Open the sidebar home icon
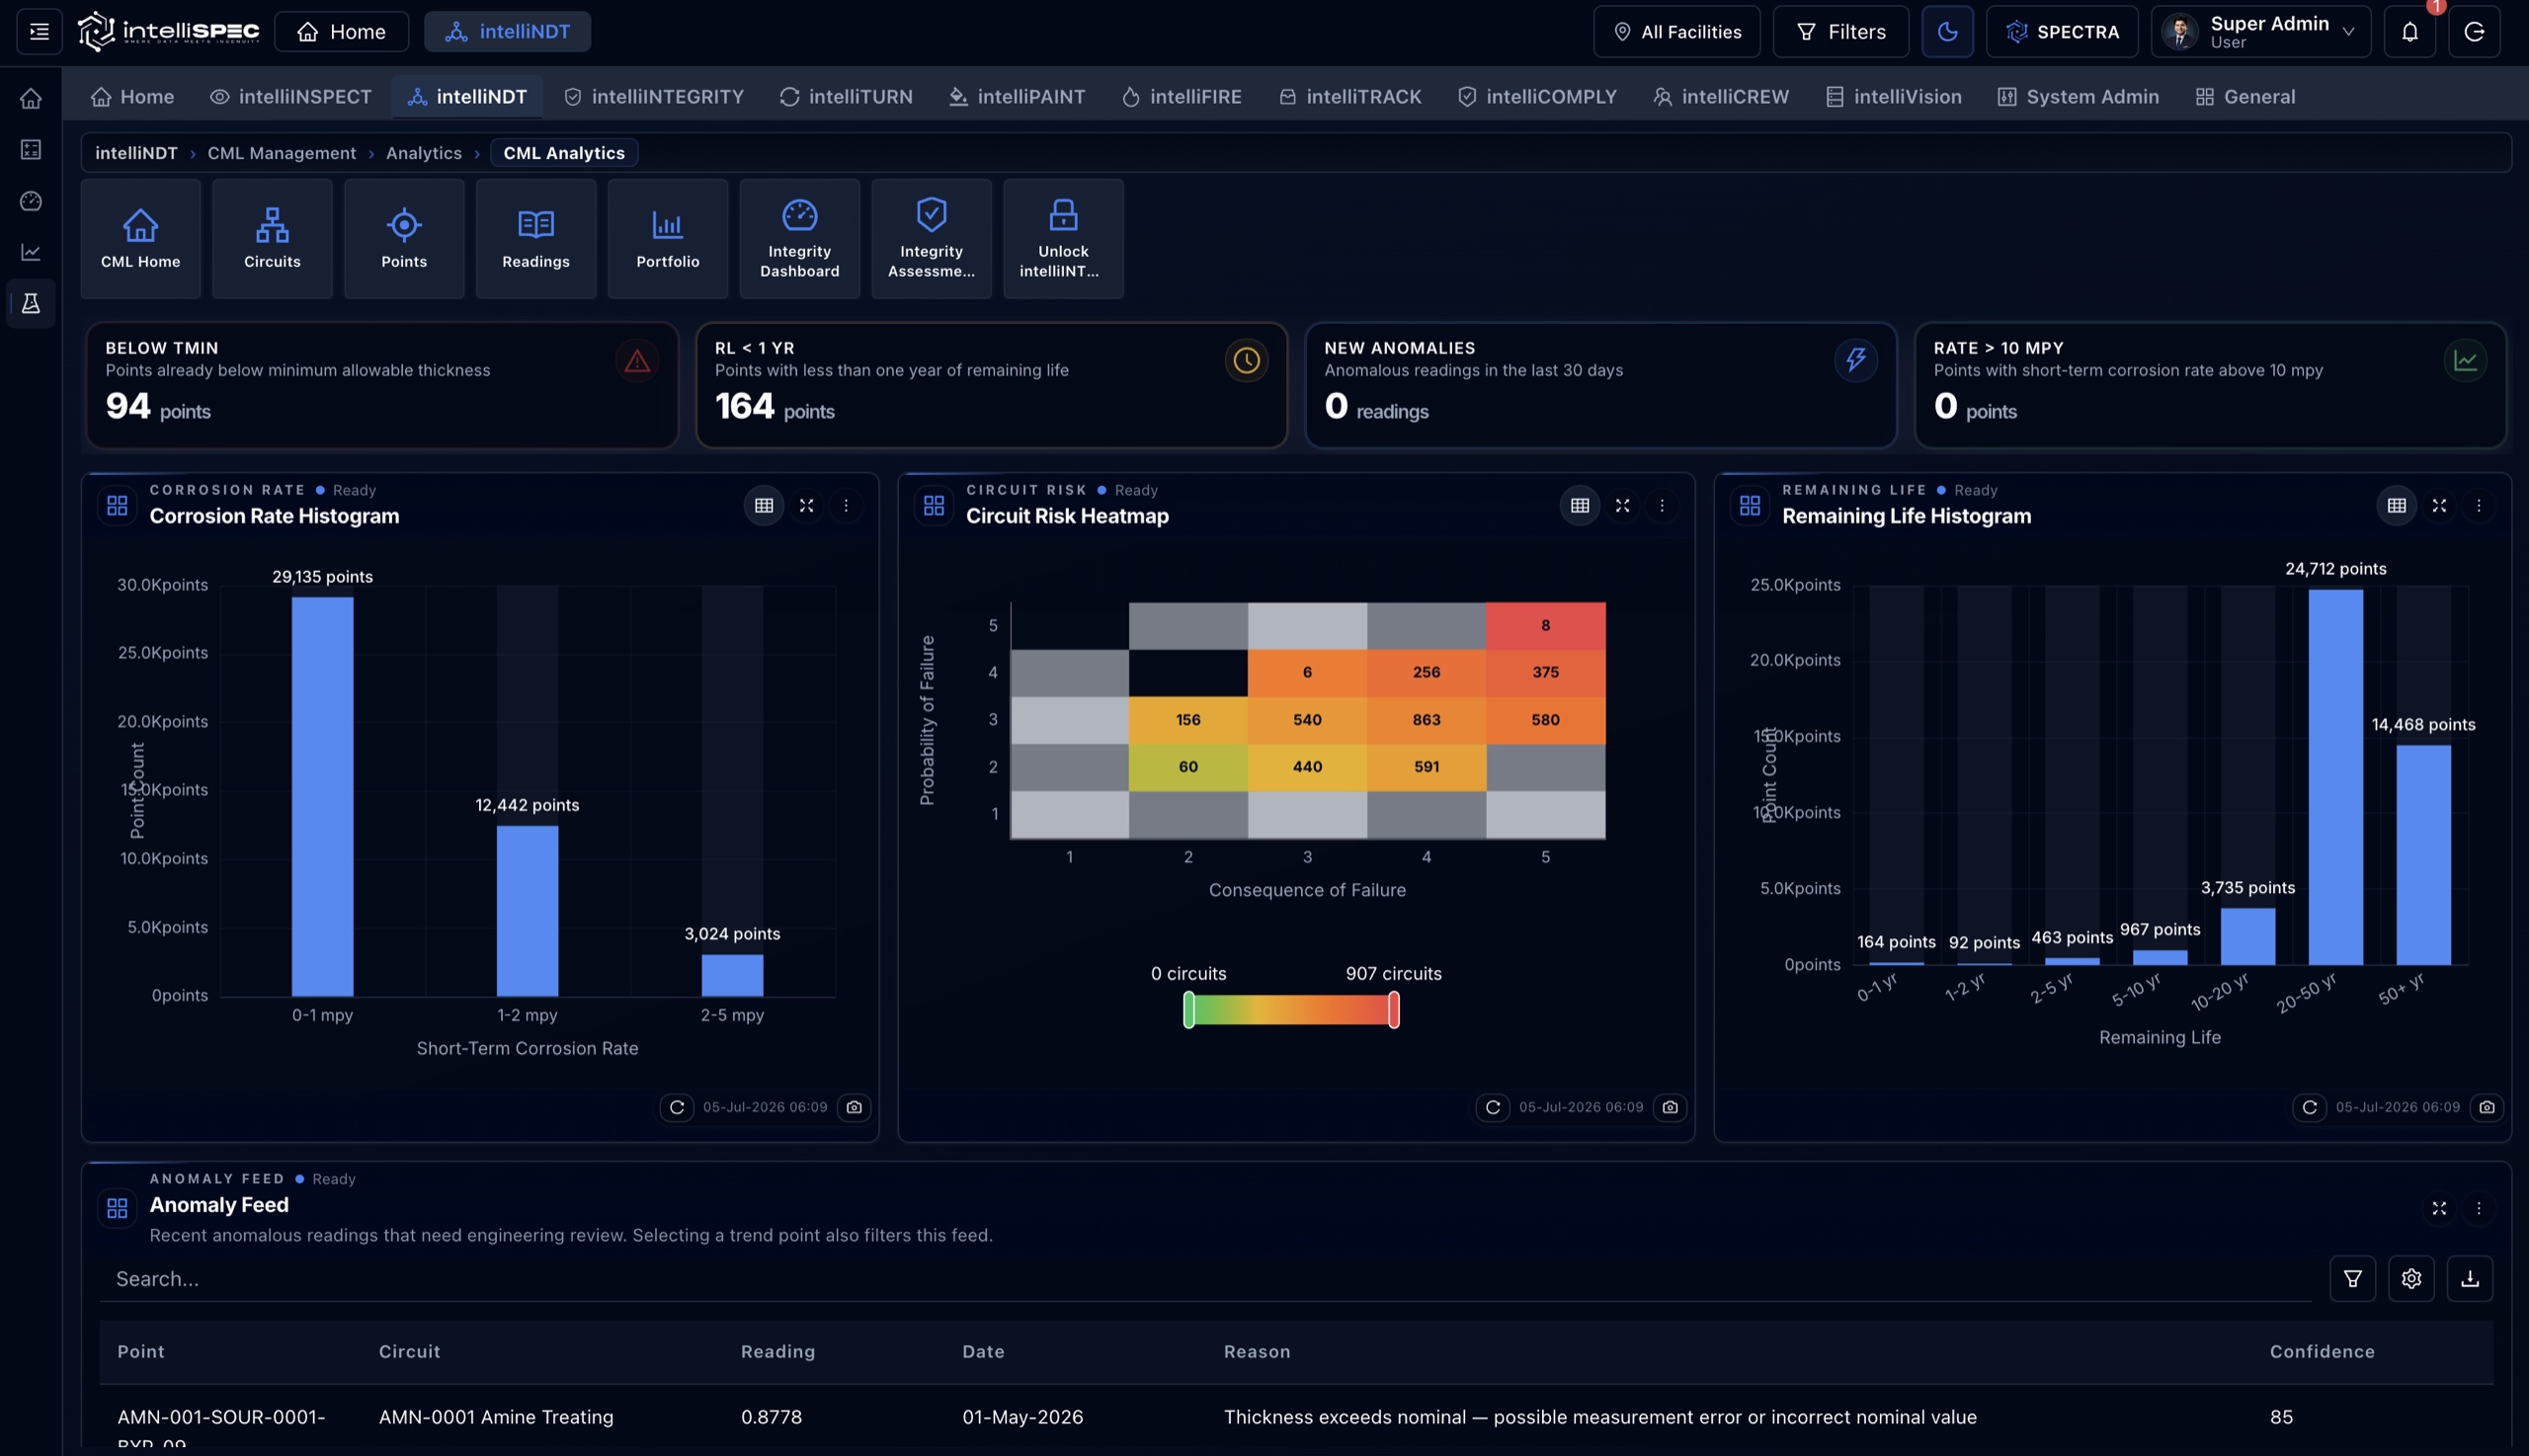Screen dimensions: 2529x1456 click(x=31, y=98)
